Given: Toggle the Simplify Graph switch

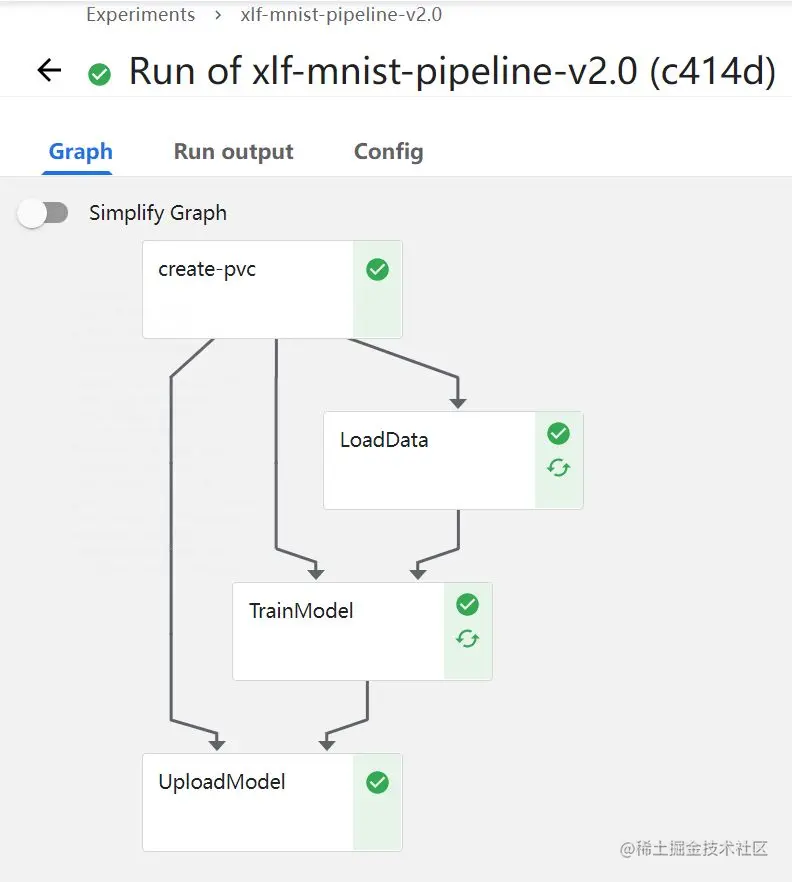Looking at the screenshot, I should coord(44,213).
